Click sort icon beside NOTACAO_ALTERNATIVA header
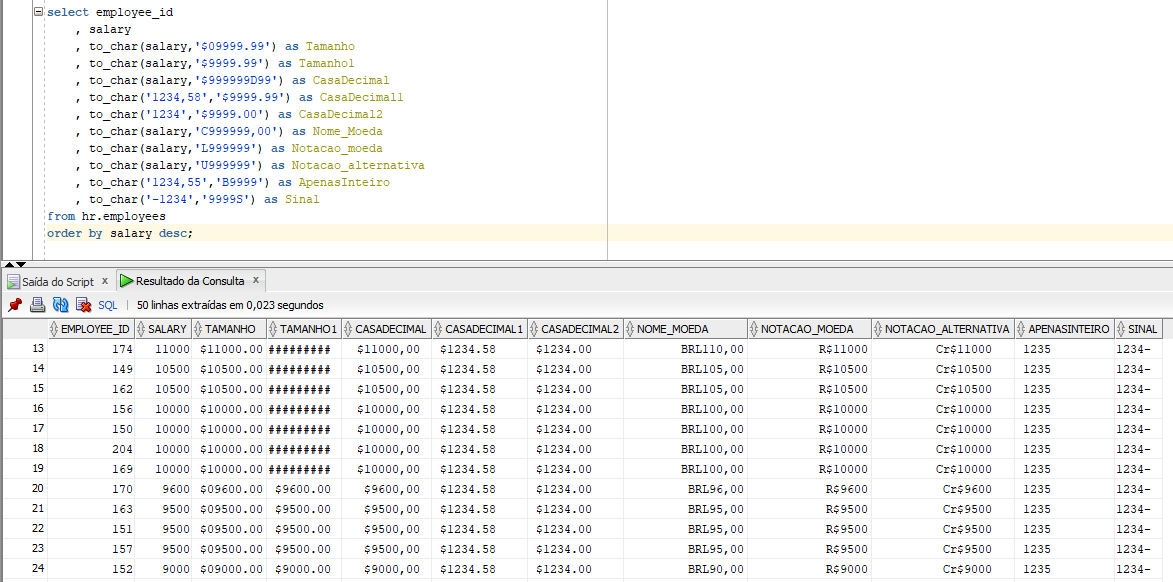This screenshot has height=582, width=1173. (x=878, y=328)
